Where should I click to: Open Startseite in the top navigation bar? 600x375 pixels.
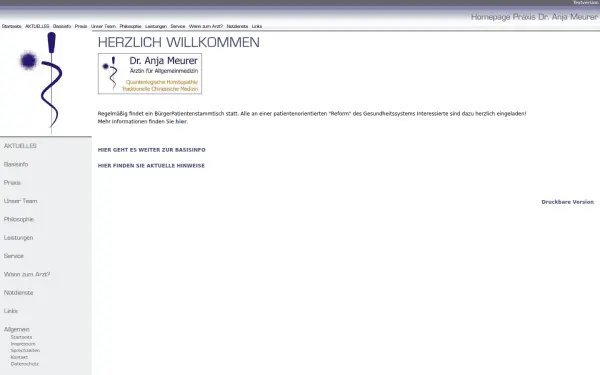pyautogui.click(x=11, y=26)
